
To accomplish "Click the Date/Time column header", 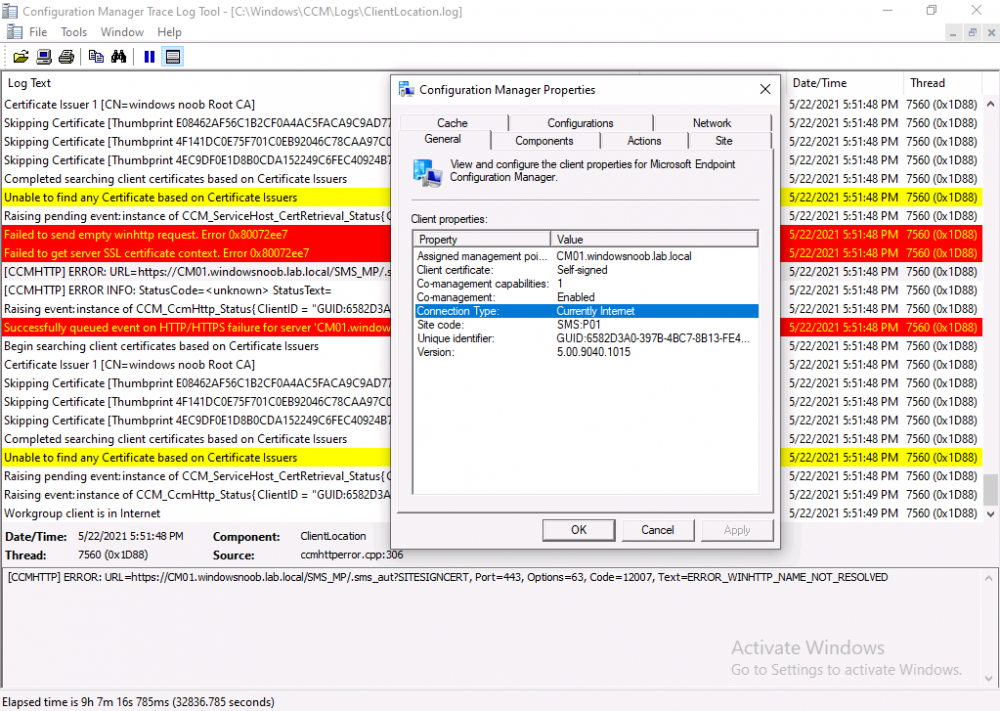I will pos(845,83).
